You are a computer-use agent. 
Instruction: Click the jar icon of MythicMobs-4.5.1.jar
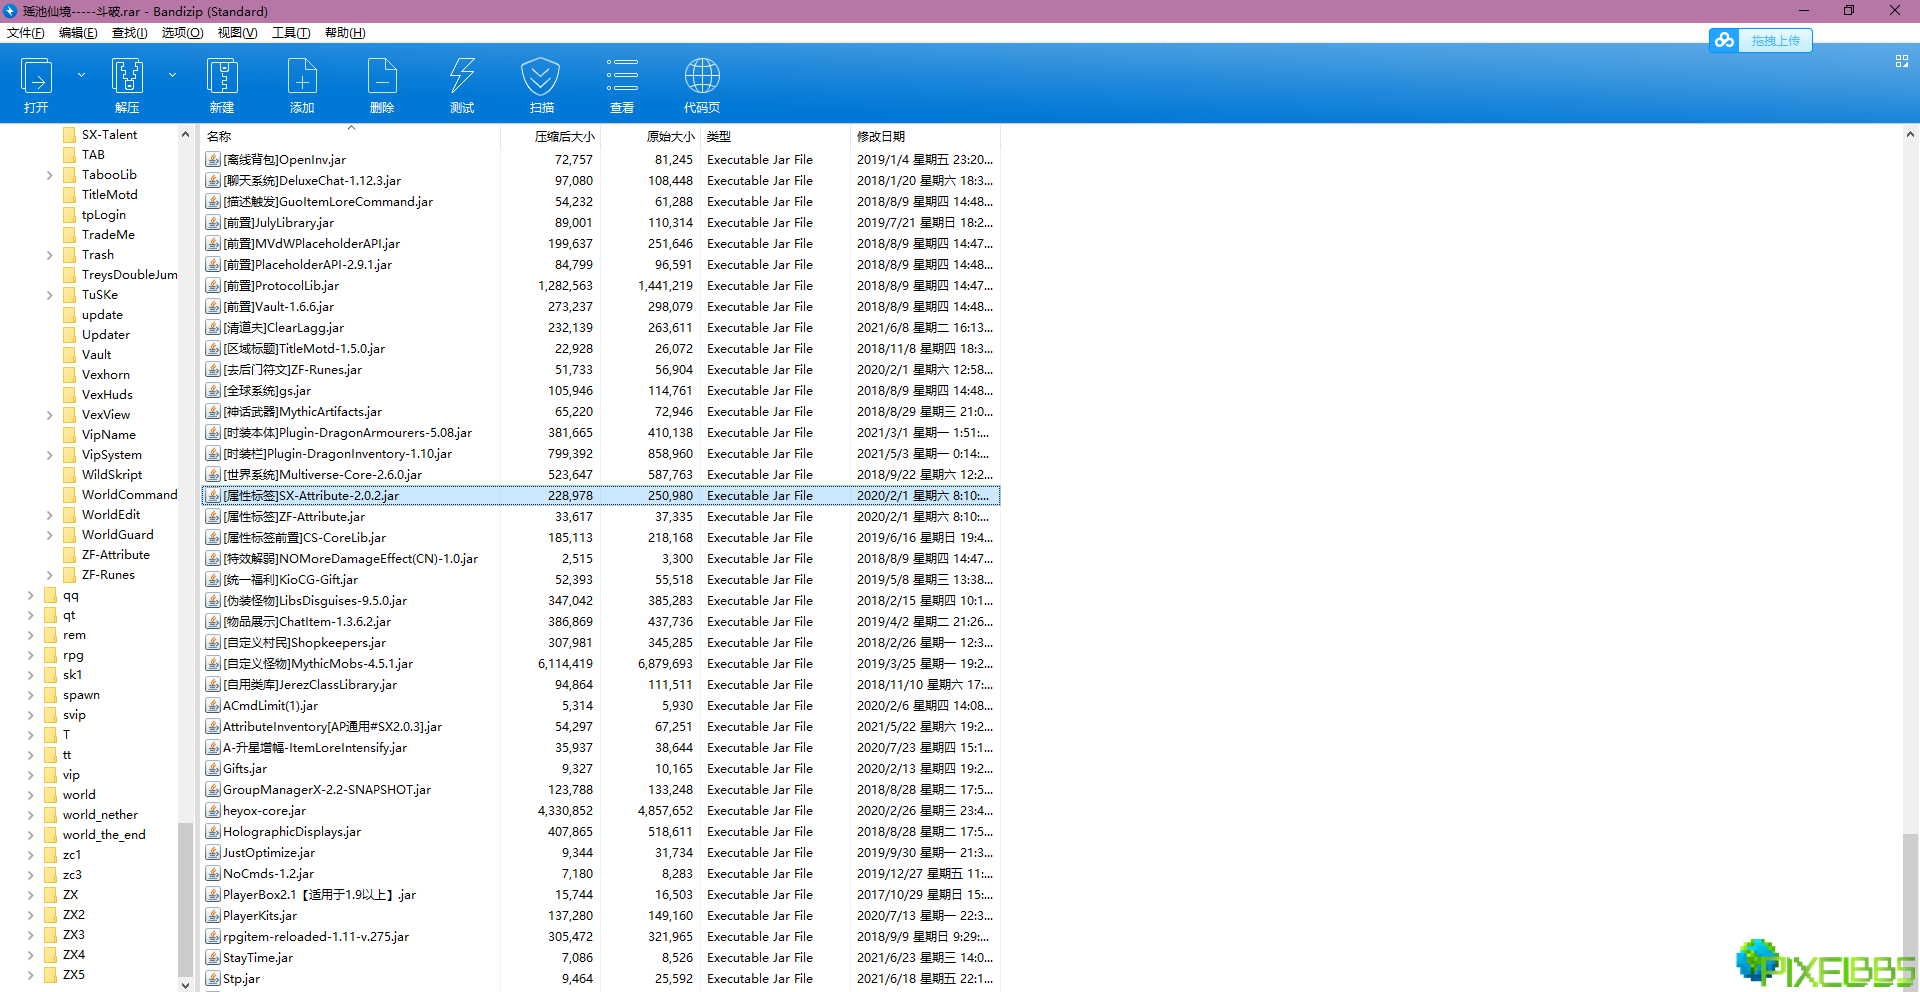pyautogui.click(x=213, y=664)
